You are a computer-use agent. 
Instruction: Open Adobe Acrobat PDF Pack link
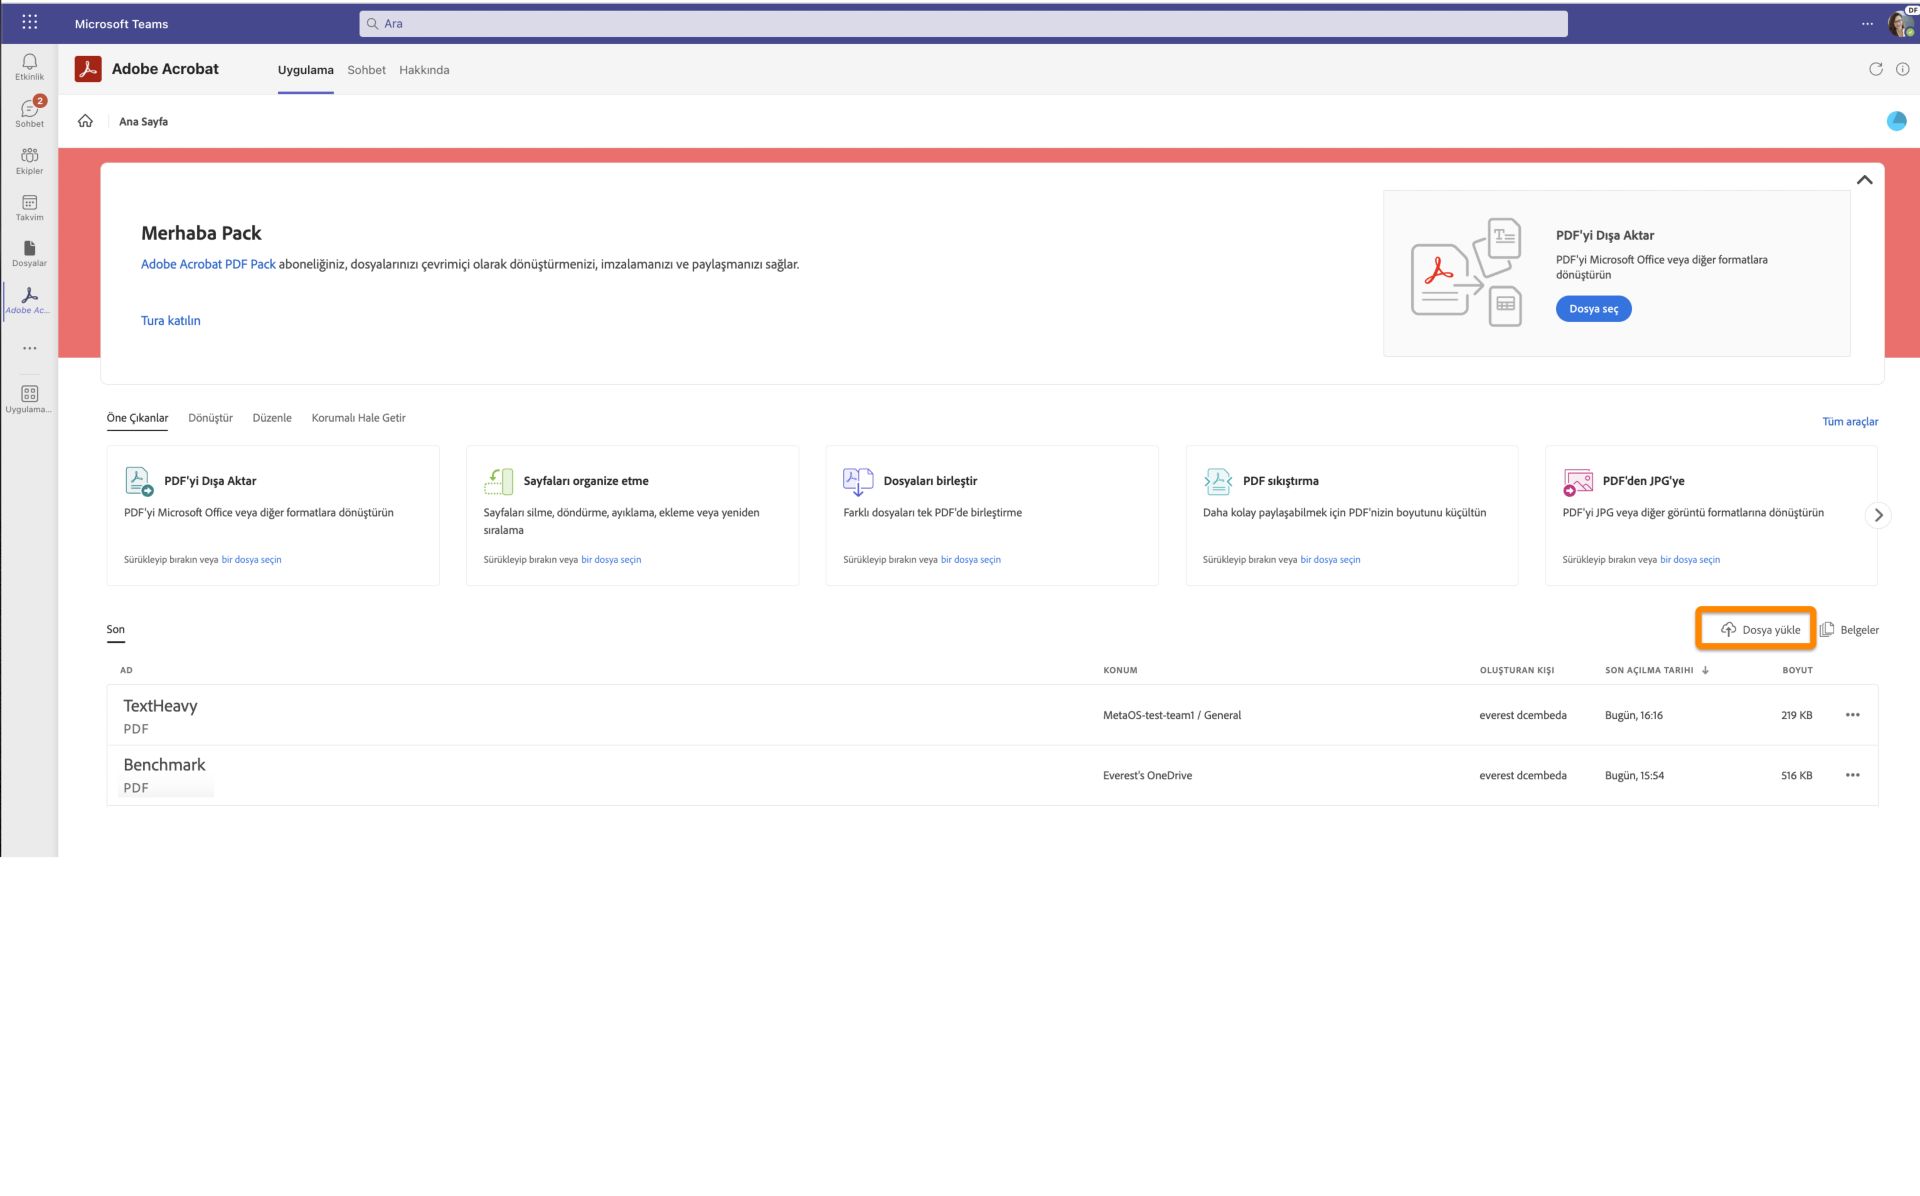click(x=208, y=264)
